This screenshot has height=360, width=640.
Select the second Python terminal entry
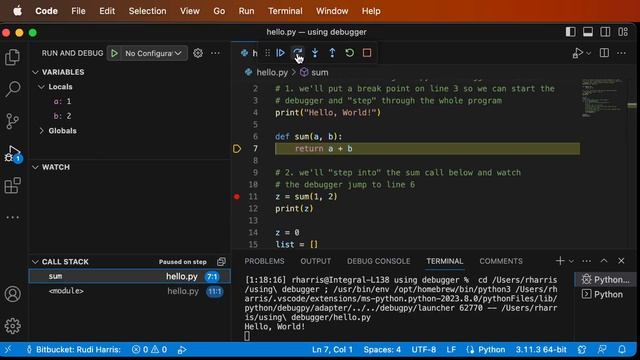click(x=606, y=294)
